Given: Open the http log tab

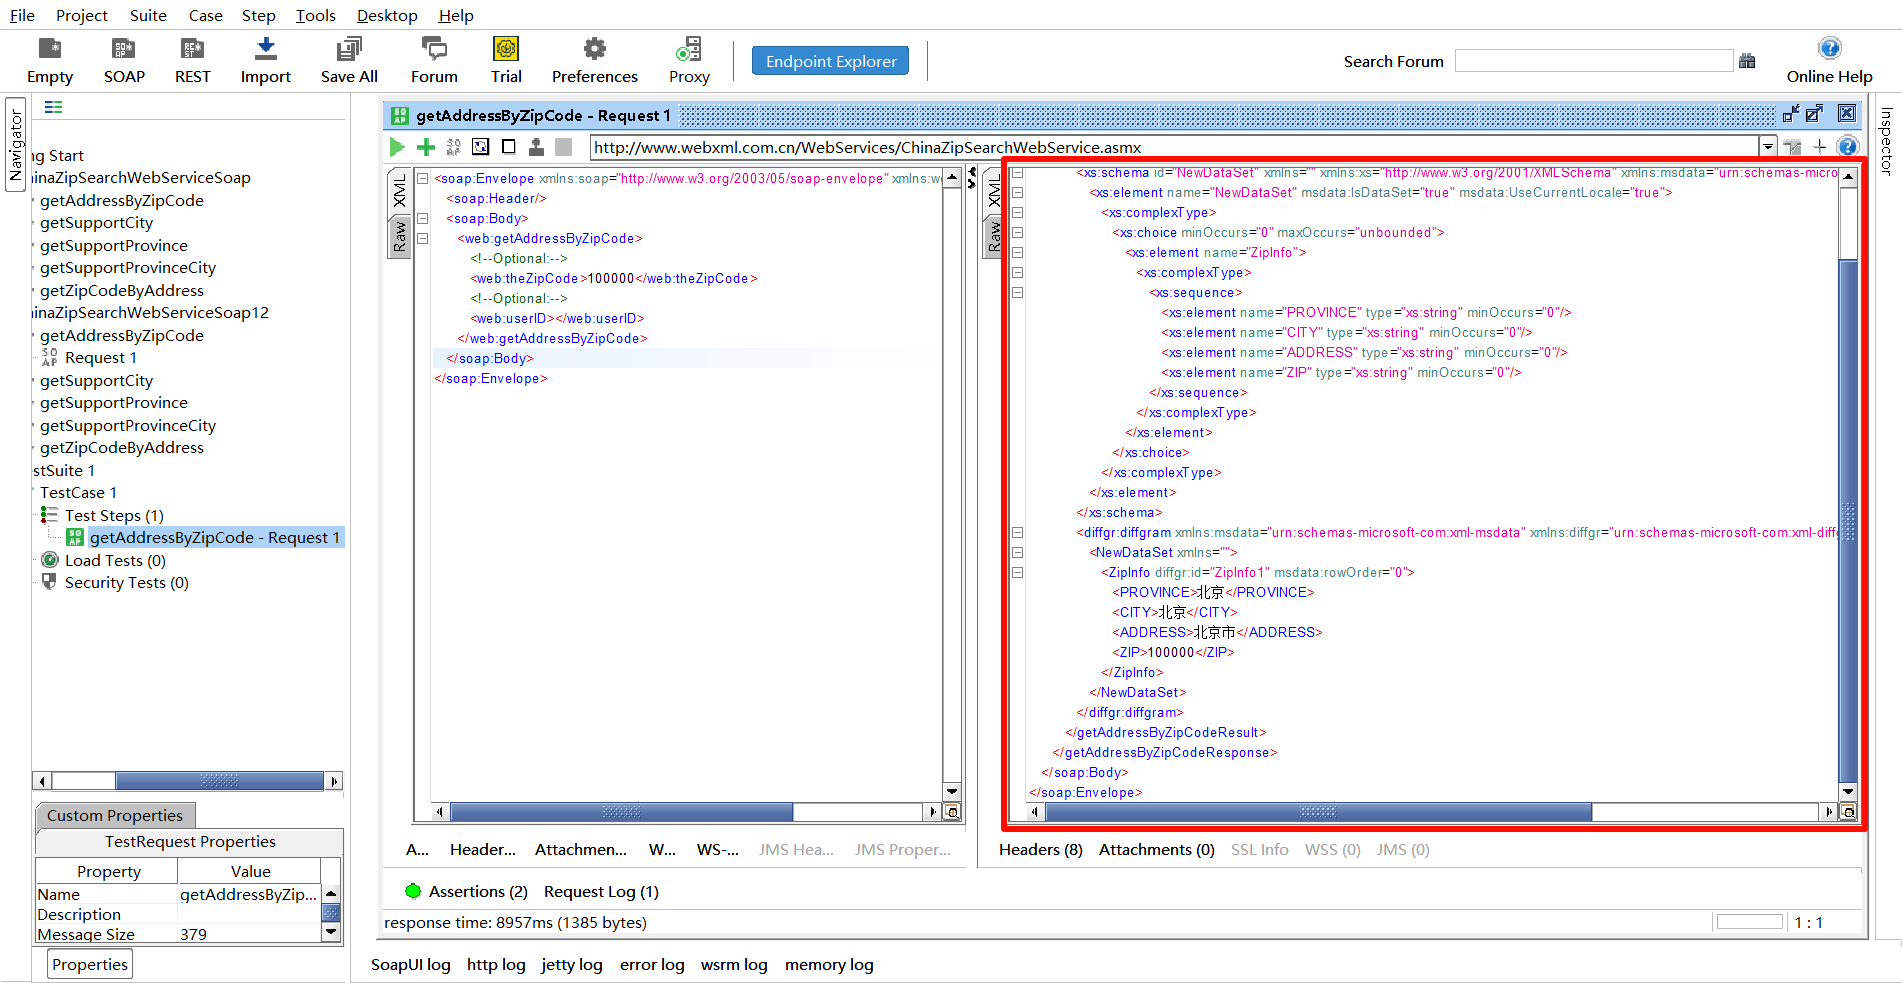Looking at the screenshot, I should [x=496, y=964].
